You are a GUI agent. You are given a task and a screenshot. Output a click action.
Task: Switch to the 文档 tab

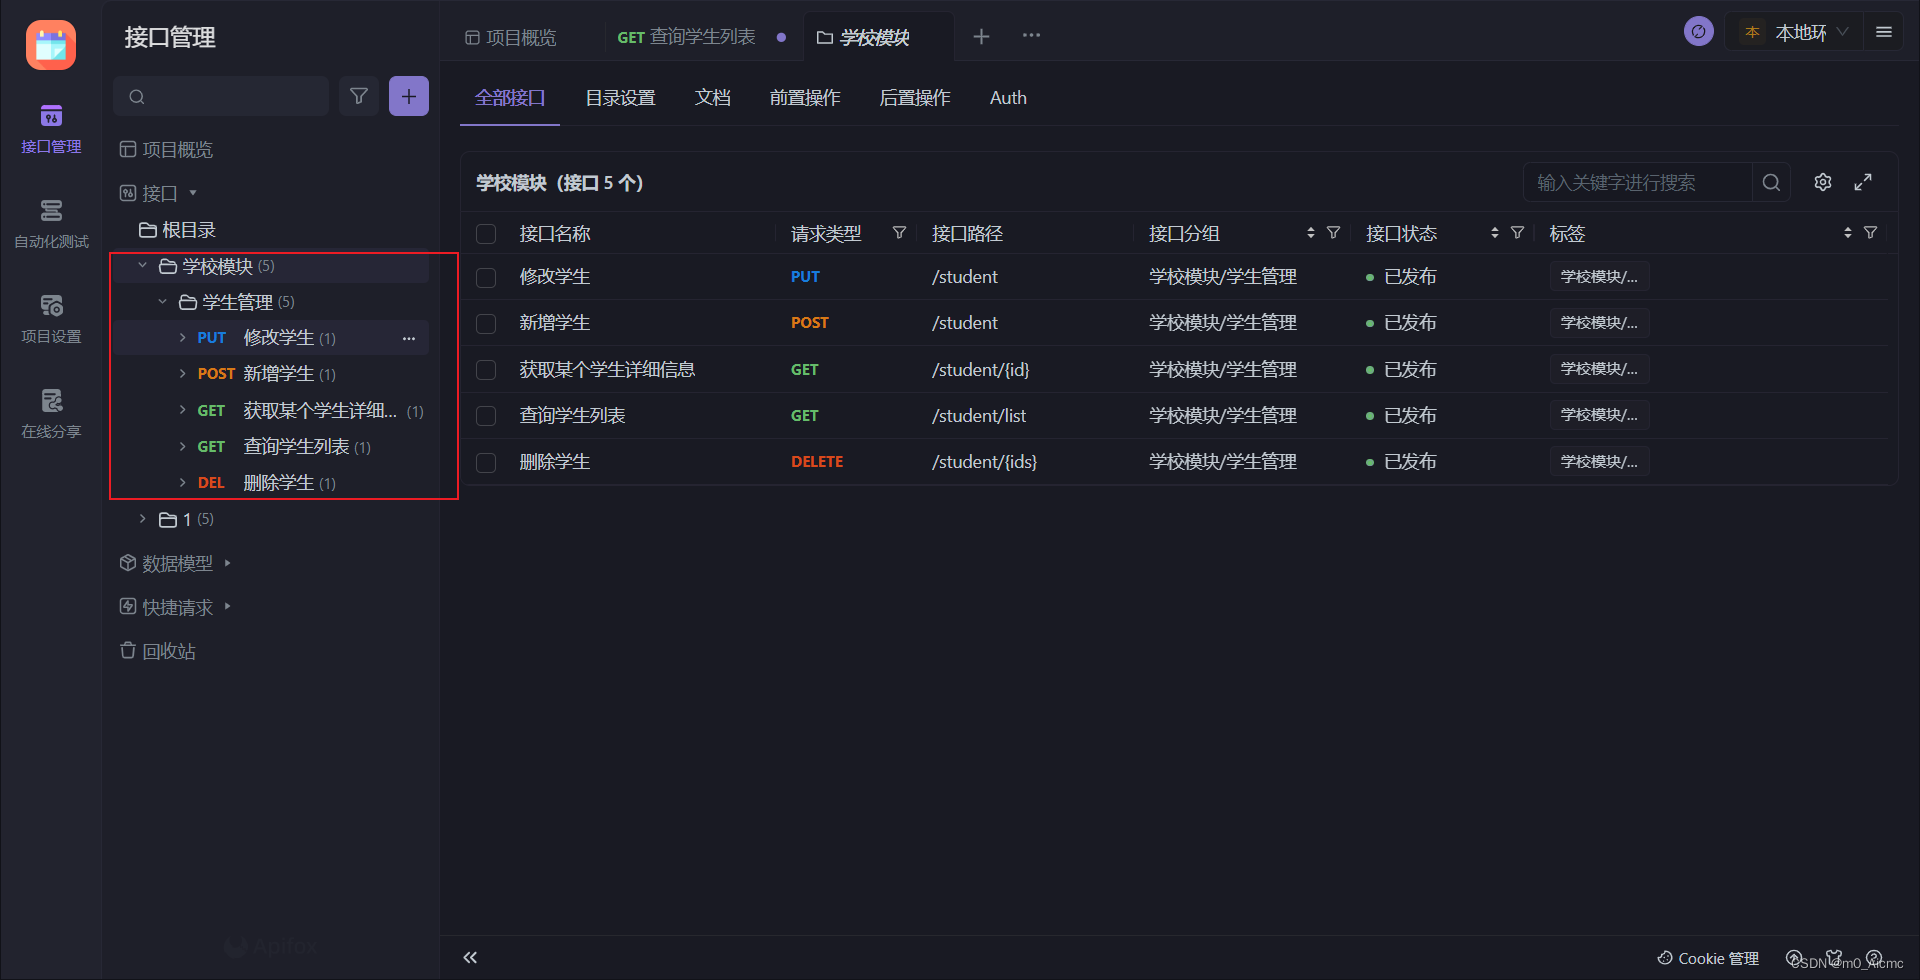pos(713,97)
